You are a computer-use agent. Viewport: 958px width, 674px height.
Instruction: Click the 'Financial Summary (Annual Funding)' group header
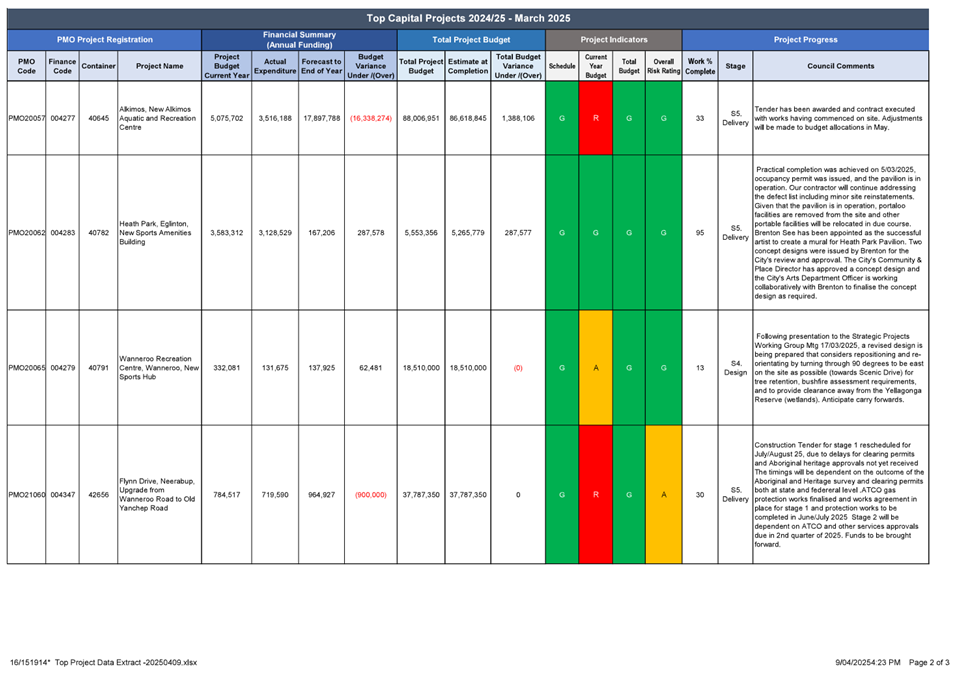[x=299, y=40]
